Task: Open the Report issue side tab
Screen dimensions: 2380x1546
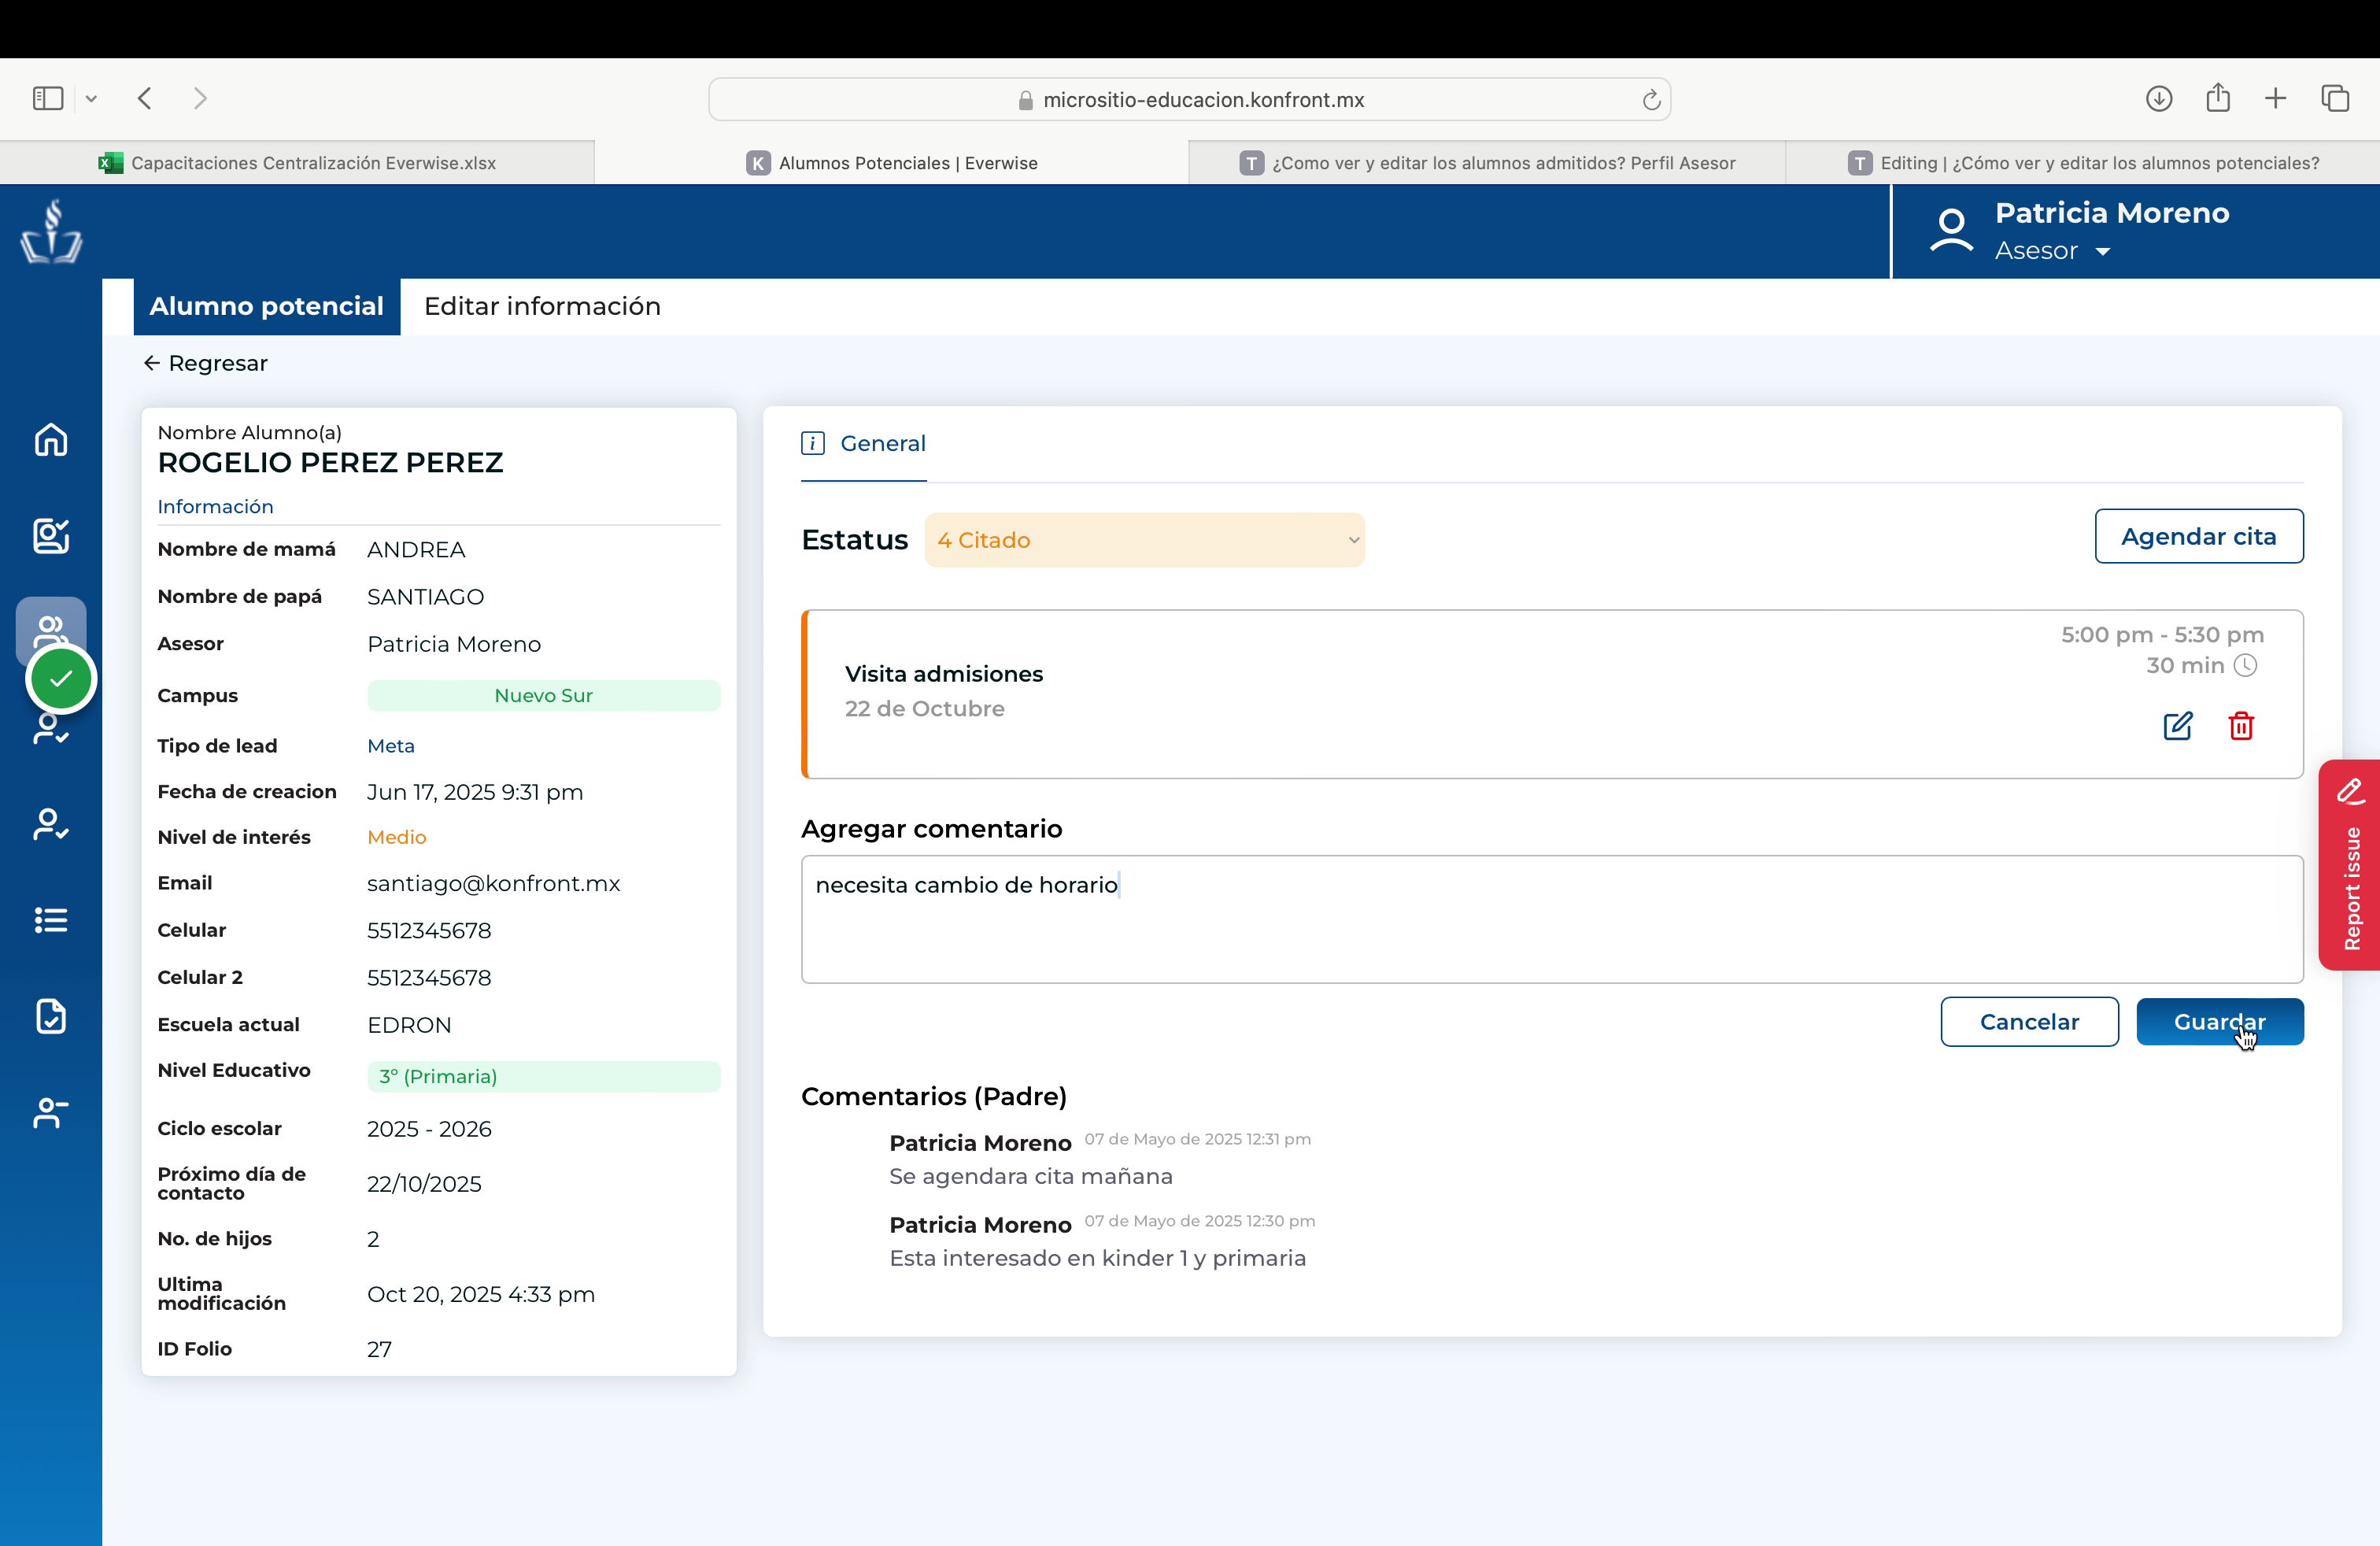Action: (2349, 865)
